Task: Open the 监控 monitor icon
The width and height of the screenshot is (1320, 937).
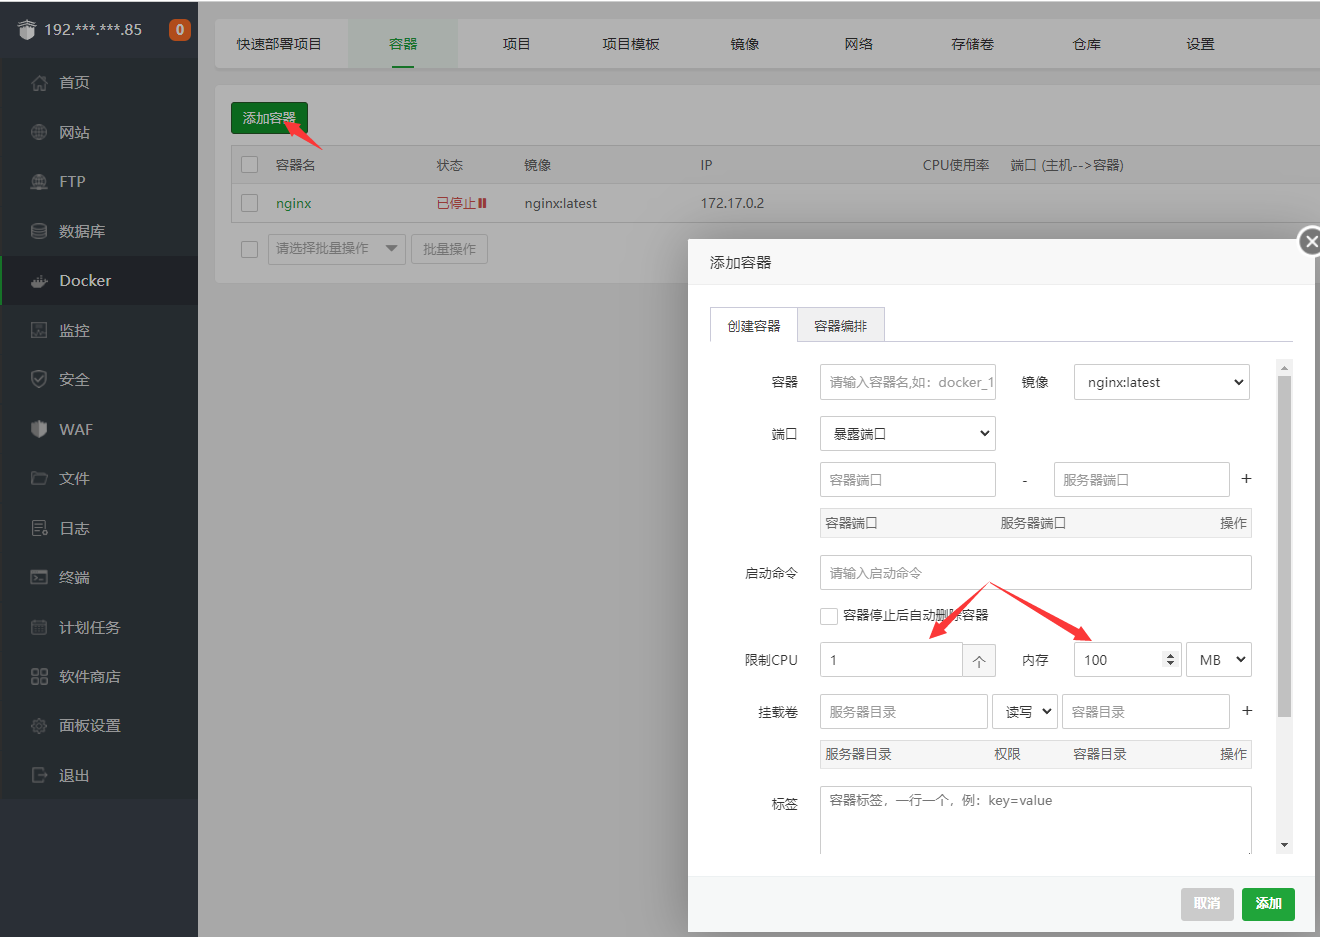Action: (x=39, y=330)
